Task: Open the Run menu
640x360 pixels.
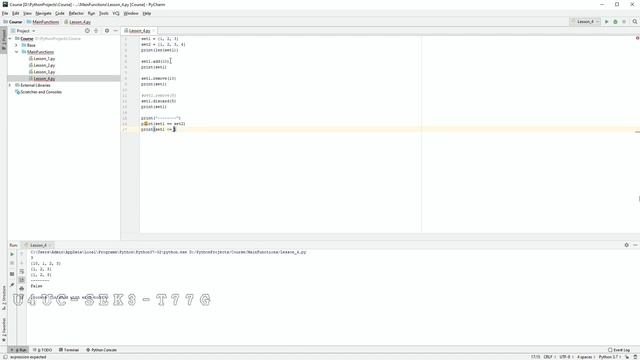Action: point(91,13)
